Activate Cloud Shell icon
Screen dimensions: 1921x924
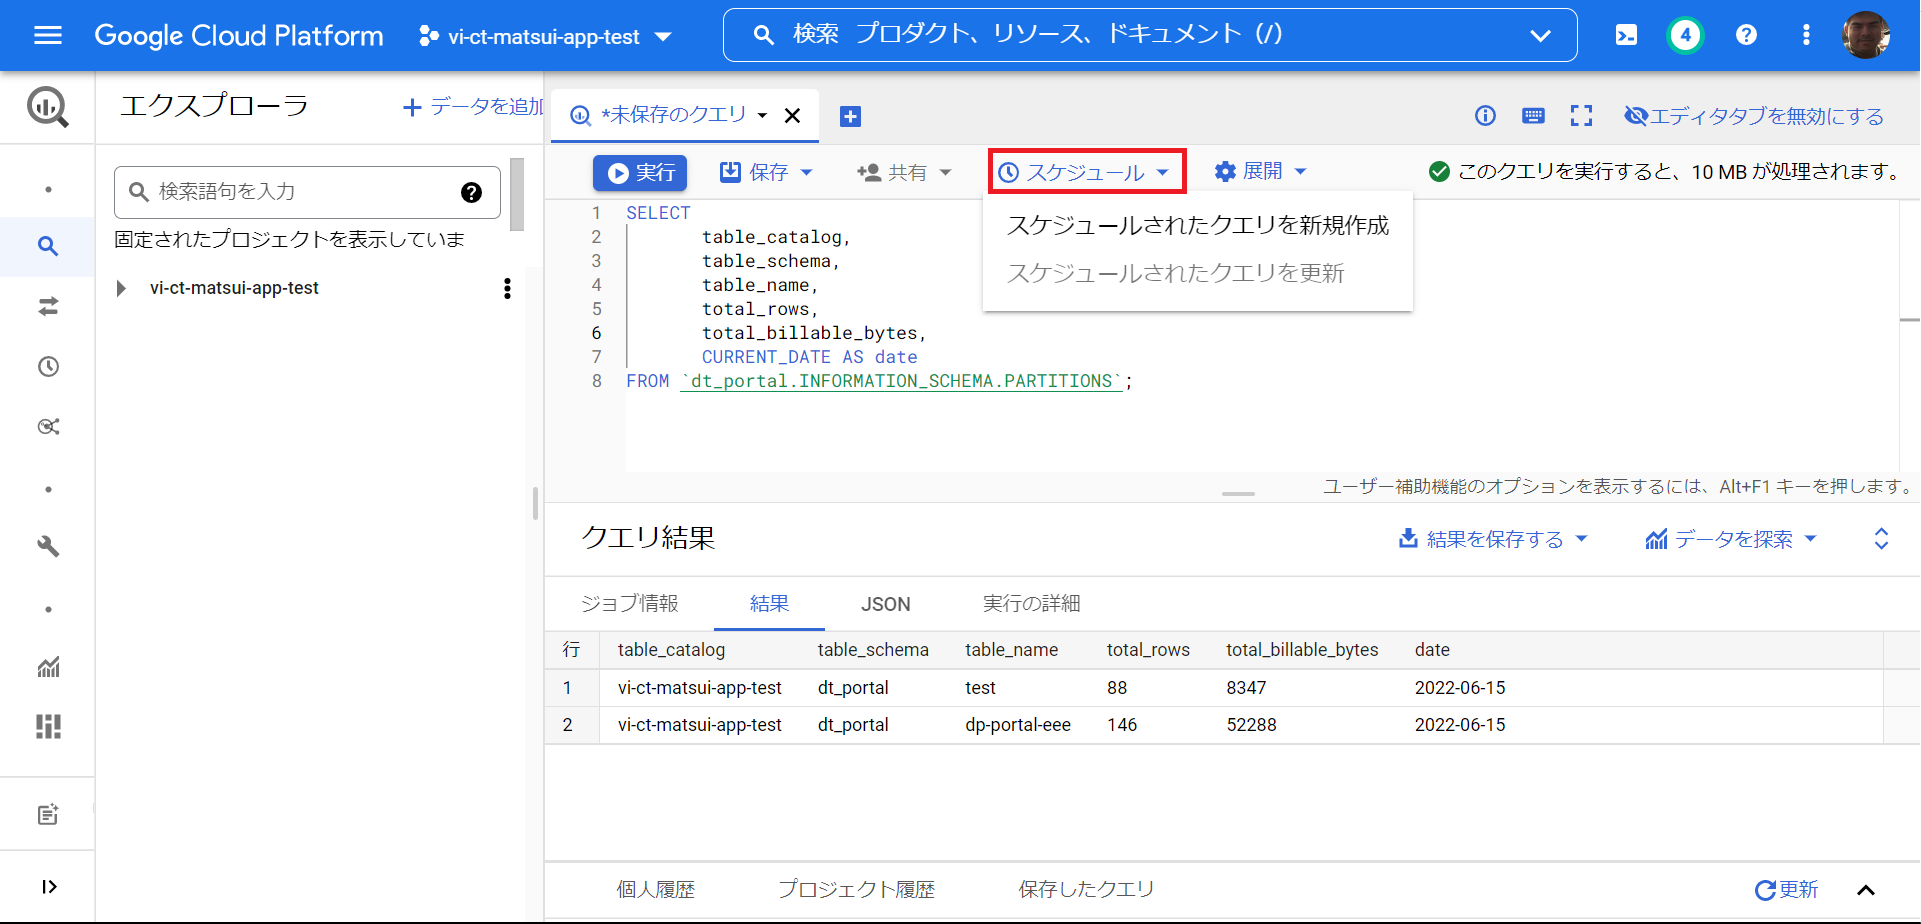[x=1626, y=36]
